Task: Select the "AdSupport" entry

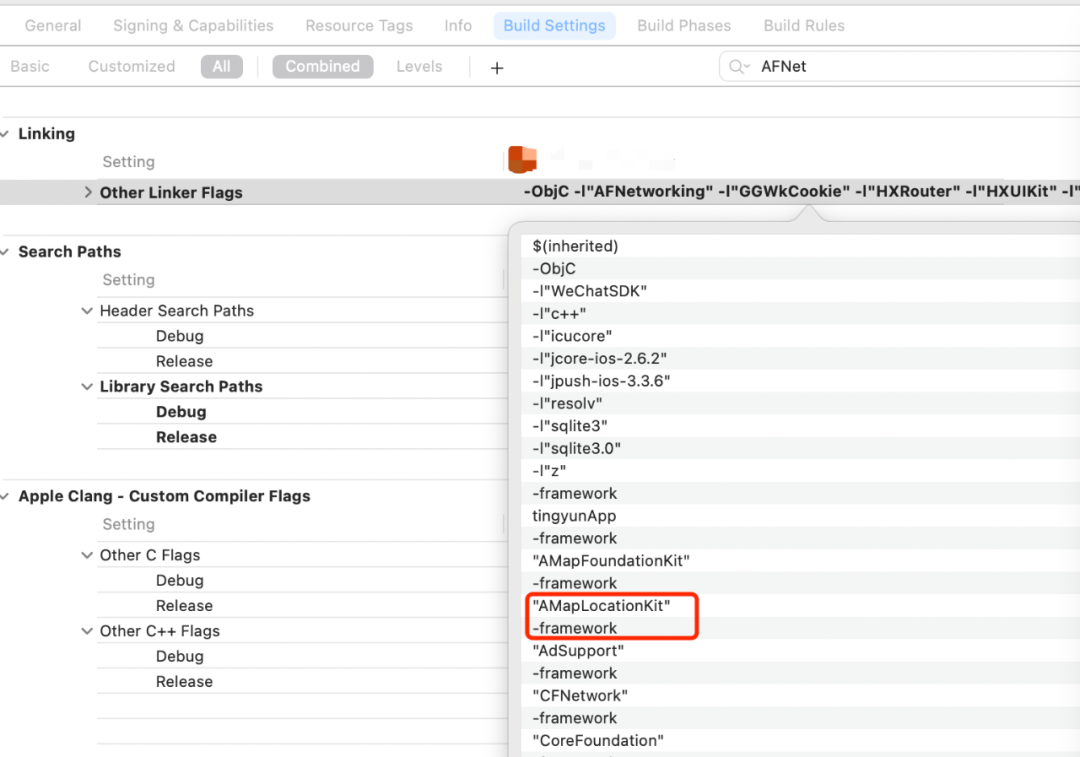Action: [800, 651]
